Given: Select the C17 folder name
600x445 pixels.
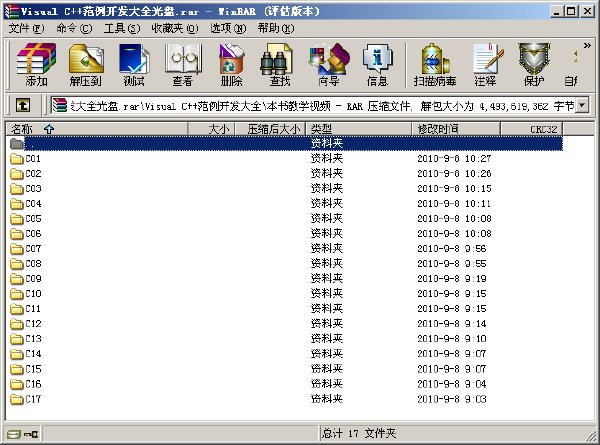Looking at the screenshot, I should tap(33, 399).
